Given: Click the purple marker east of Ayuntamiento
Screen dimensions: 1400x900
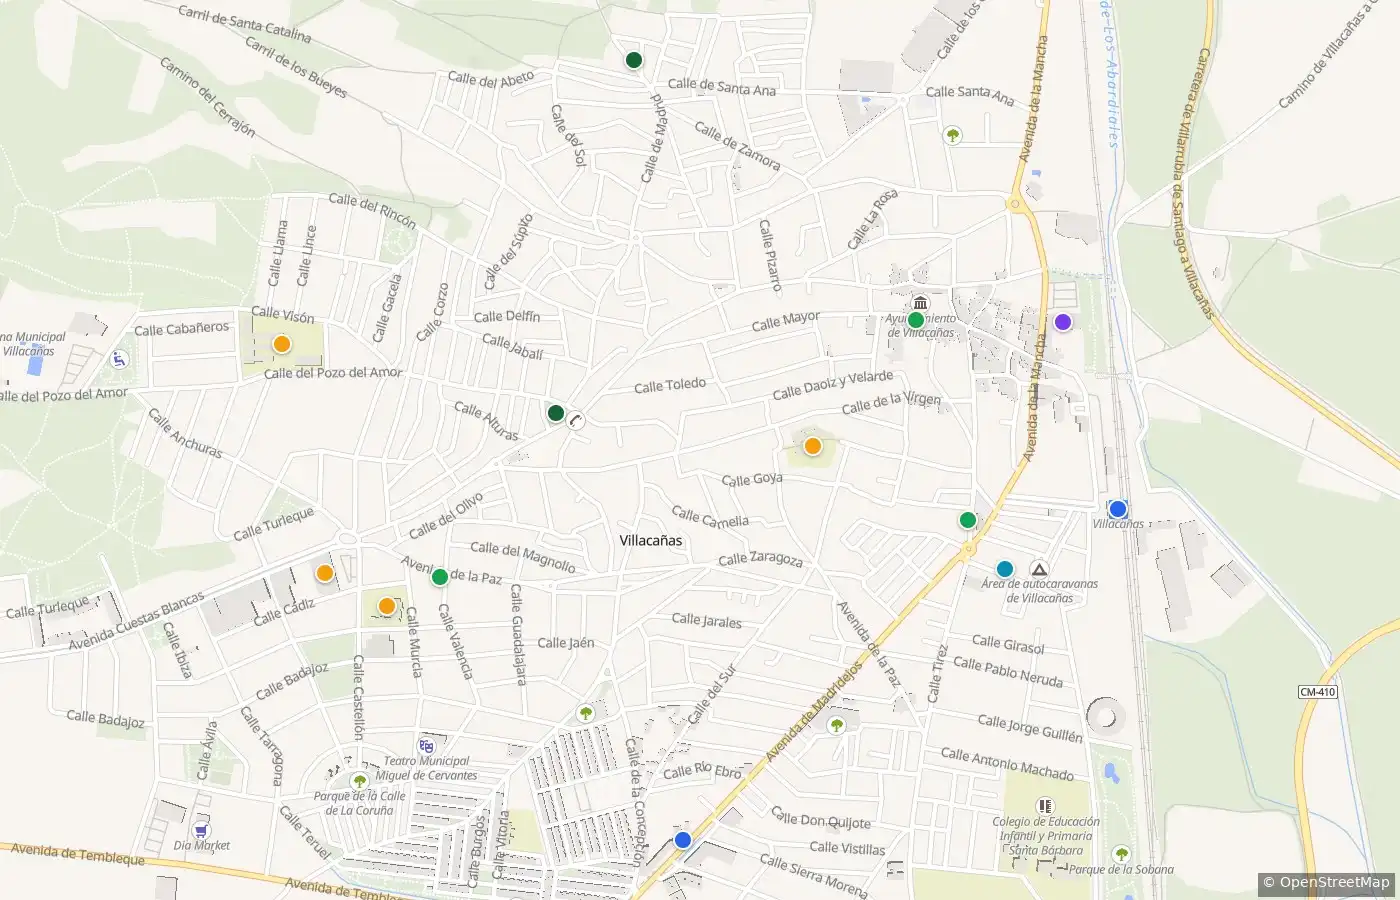Looking at the screenshot, I should pos(1063,322).
